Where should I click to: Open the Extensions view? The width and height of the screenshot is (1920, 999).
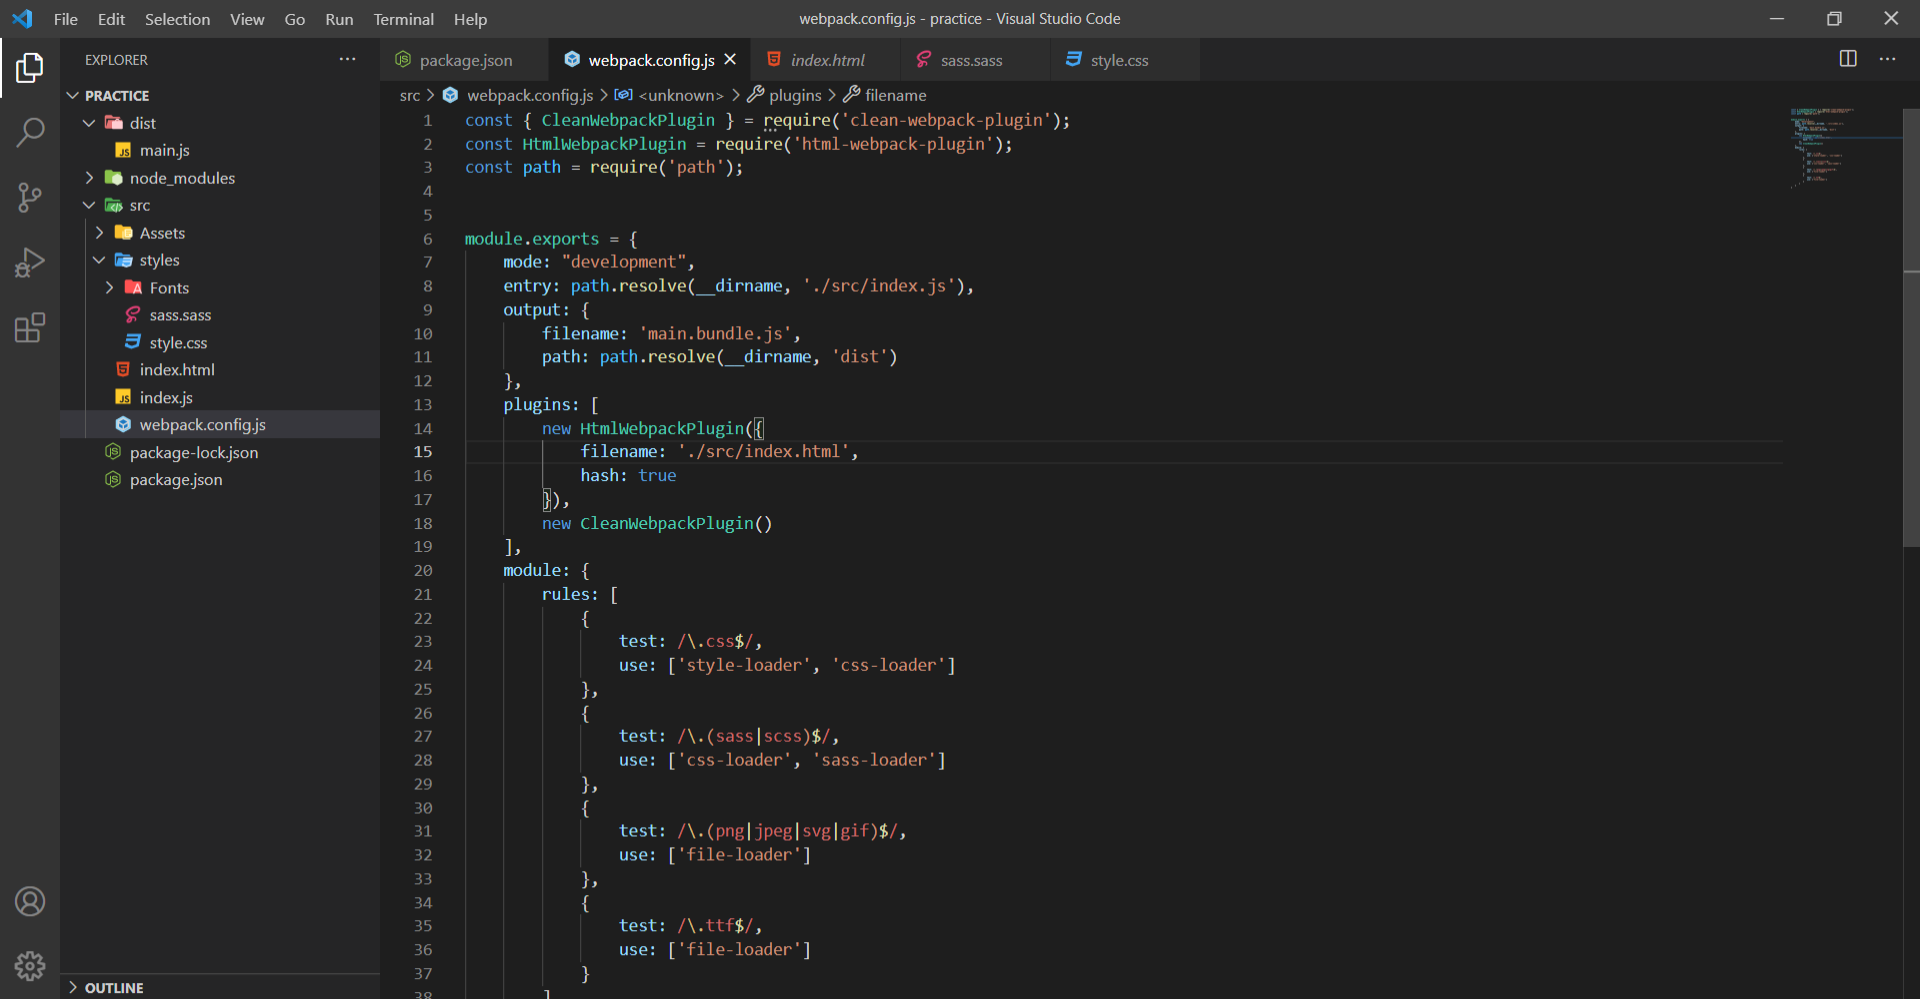click(x=30, y=328)
